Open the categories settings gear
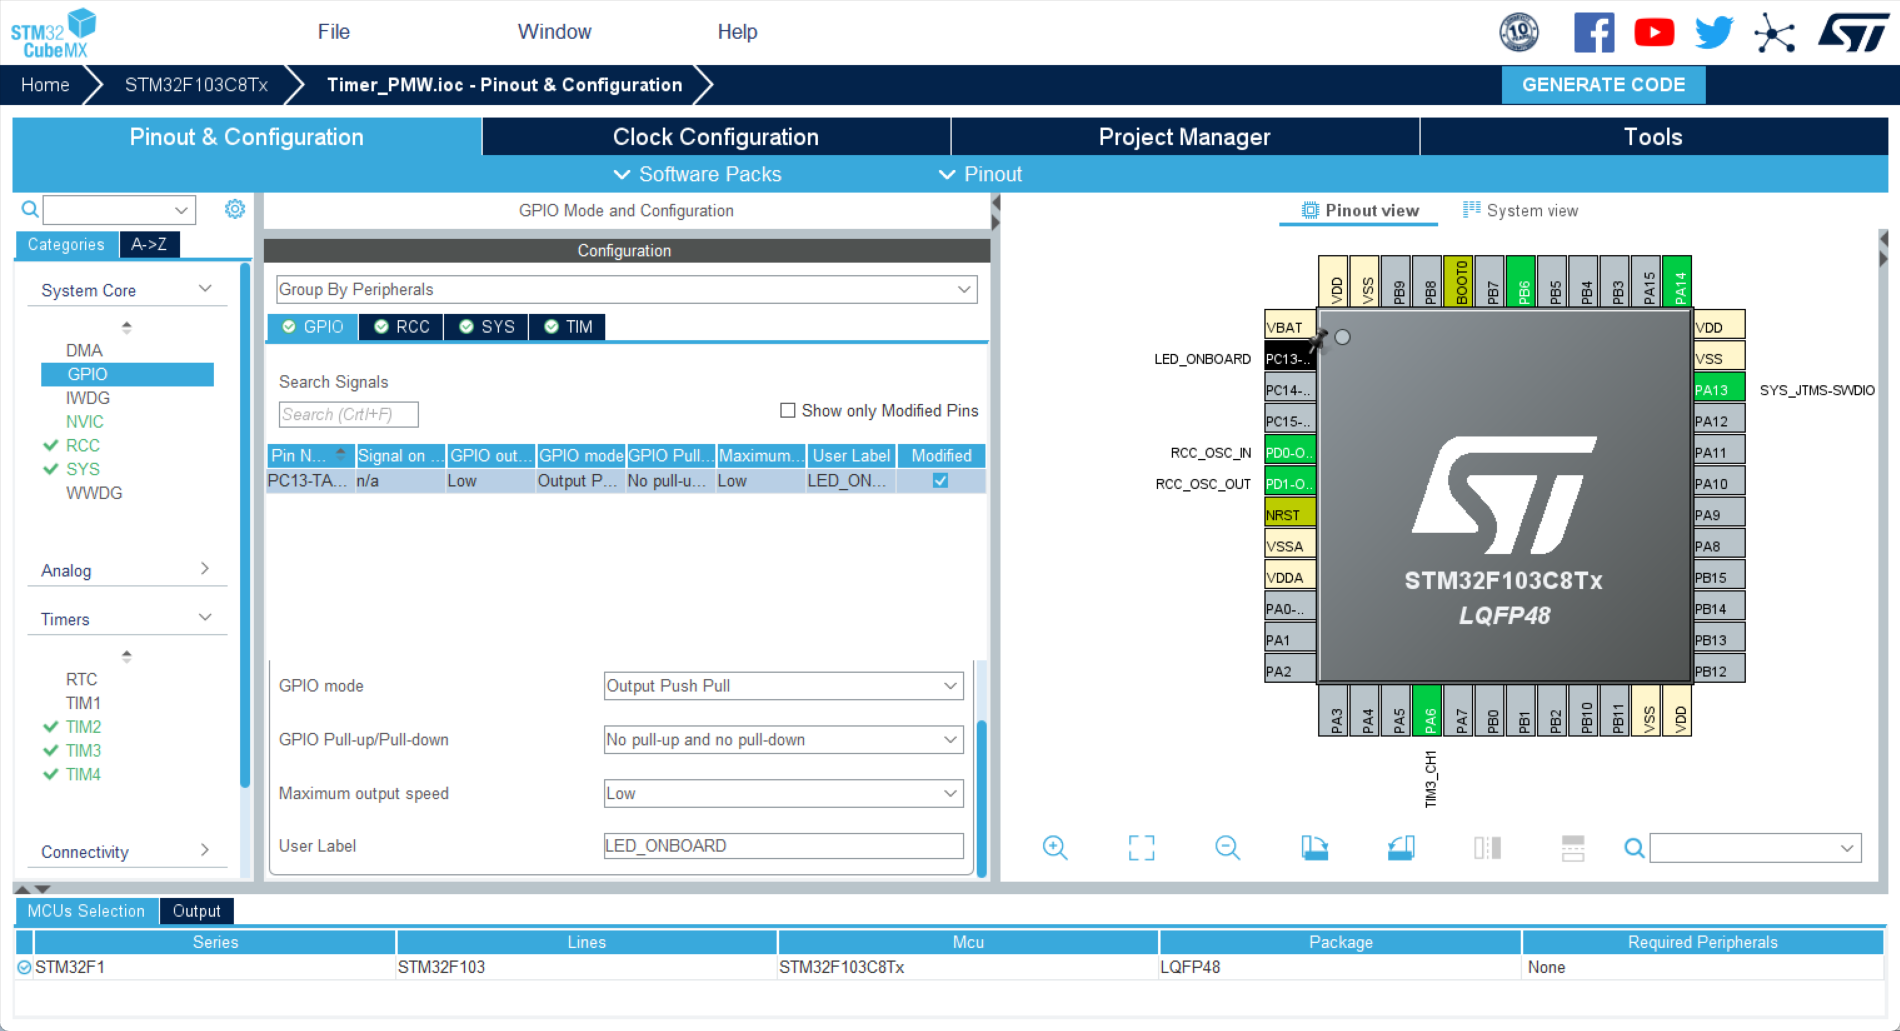 point(235,209)
